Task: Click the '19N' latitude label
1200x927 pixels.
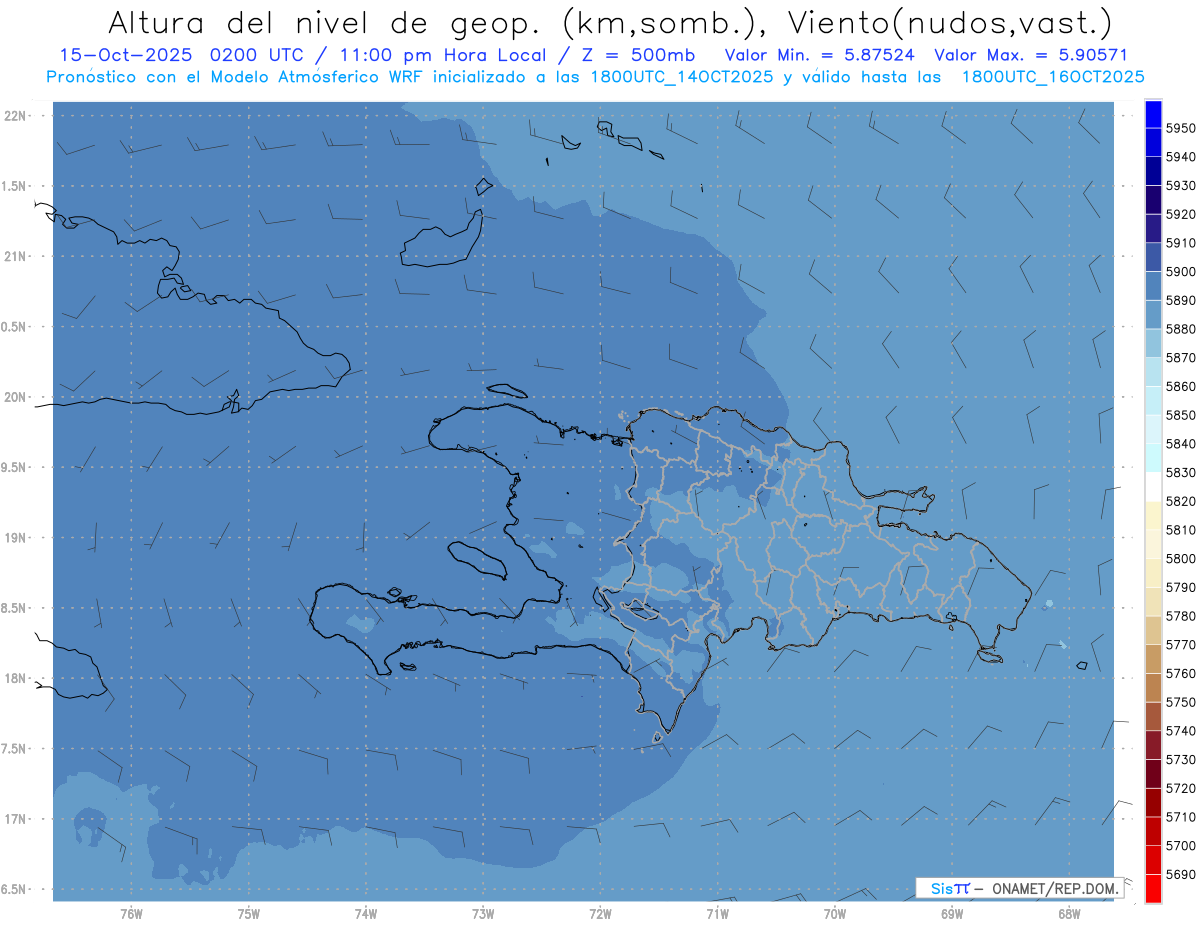Action: point(15,538)
